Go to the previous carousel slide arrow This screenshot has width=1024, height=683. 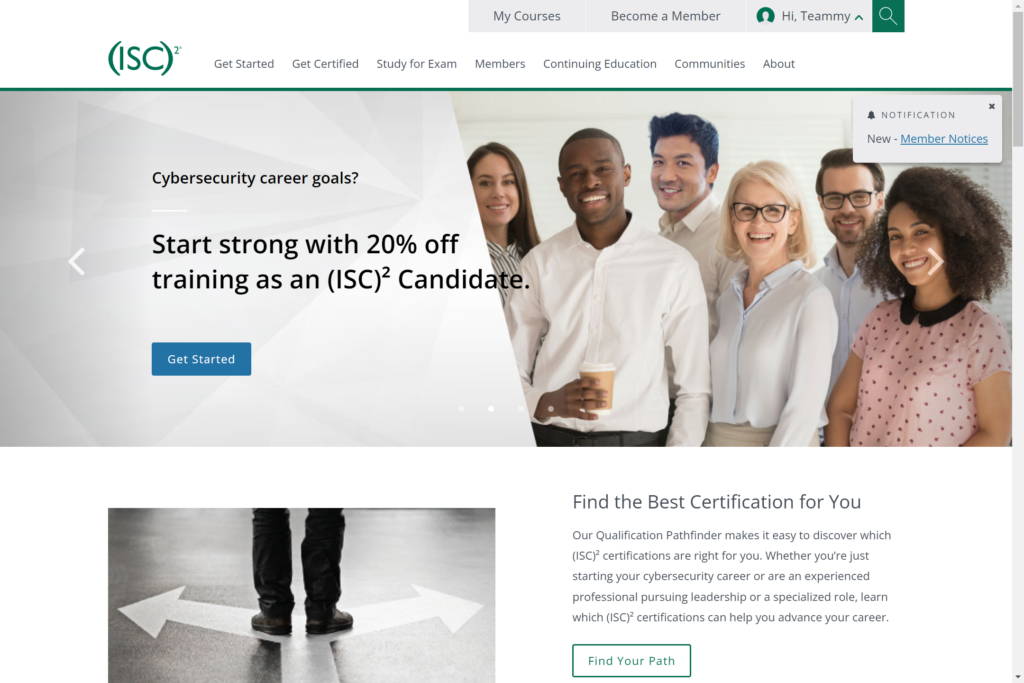[77, 262]
